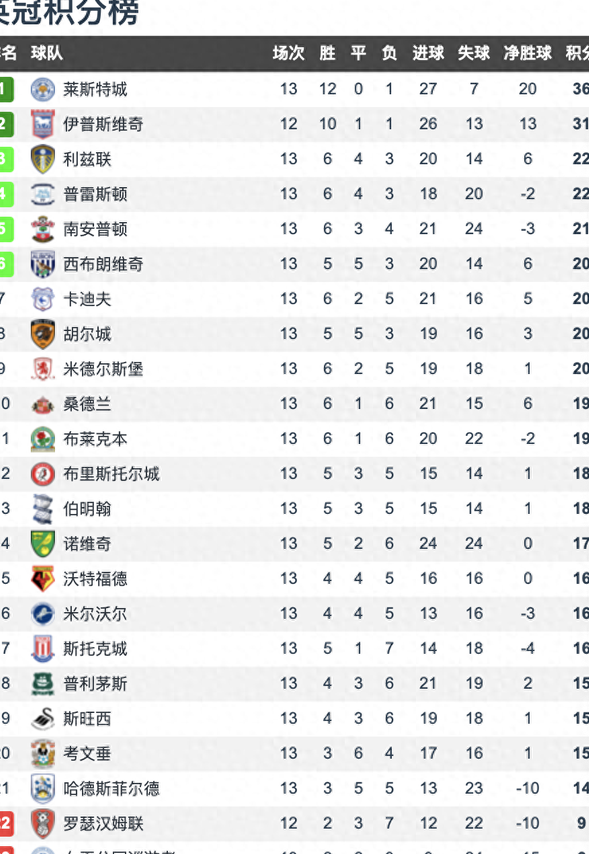Click the 进球 column header
The width and height of the screenshot is (589, 854).
coord(428,53)
